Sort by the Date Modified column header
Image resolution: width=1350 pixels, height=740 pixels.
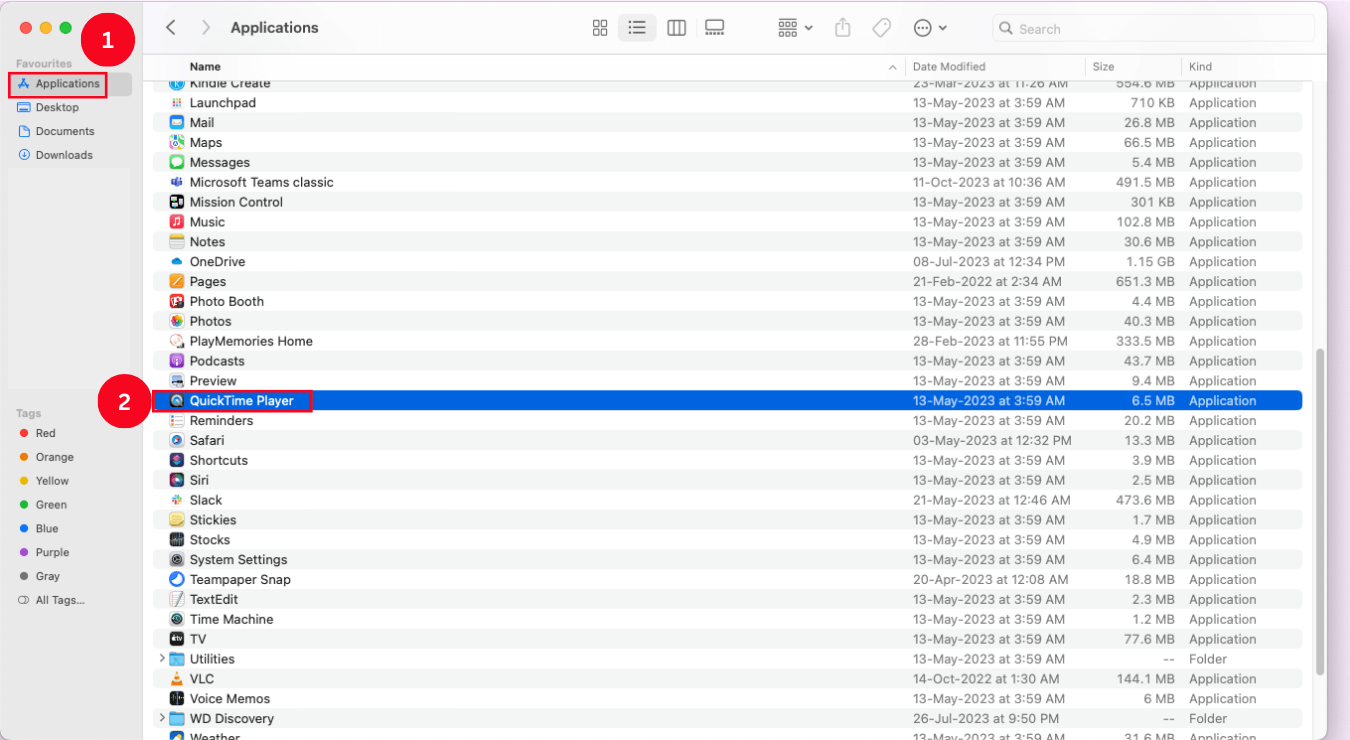[x=949, y=67]
